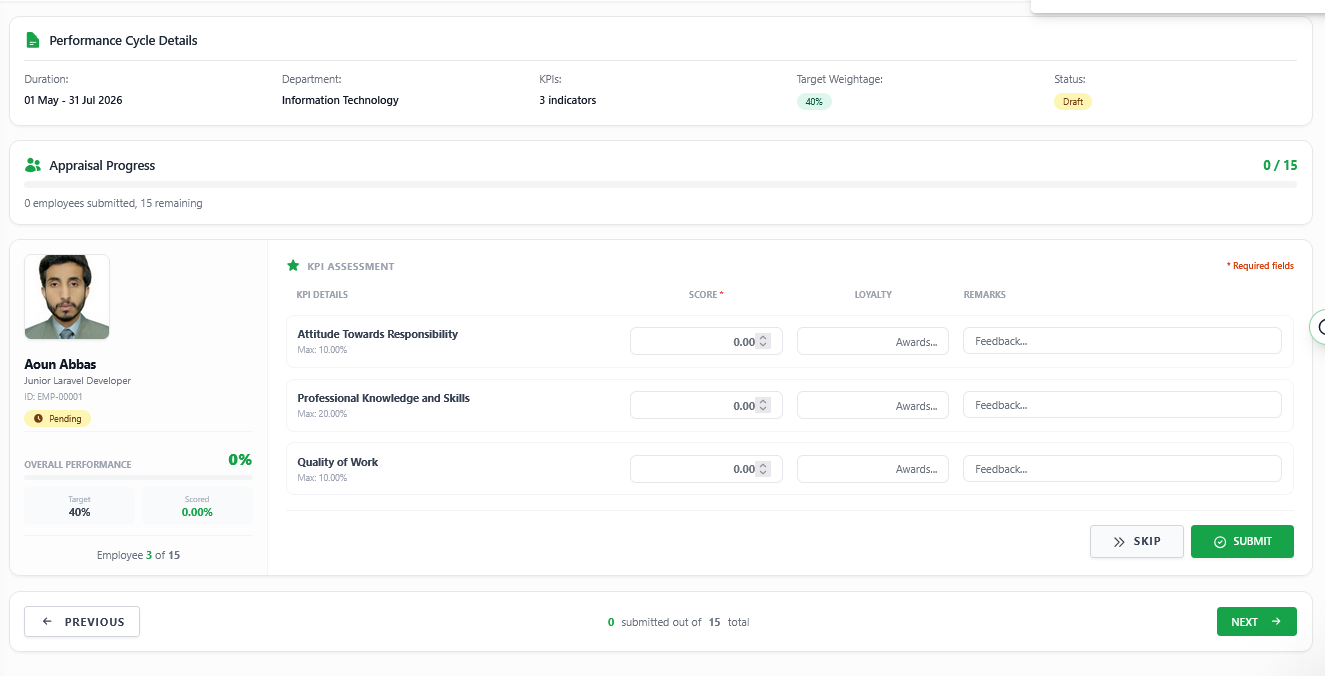
Task: Click the double-chevron icon on Skip button
Action: coord(1119,542)
